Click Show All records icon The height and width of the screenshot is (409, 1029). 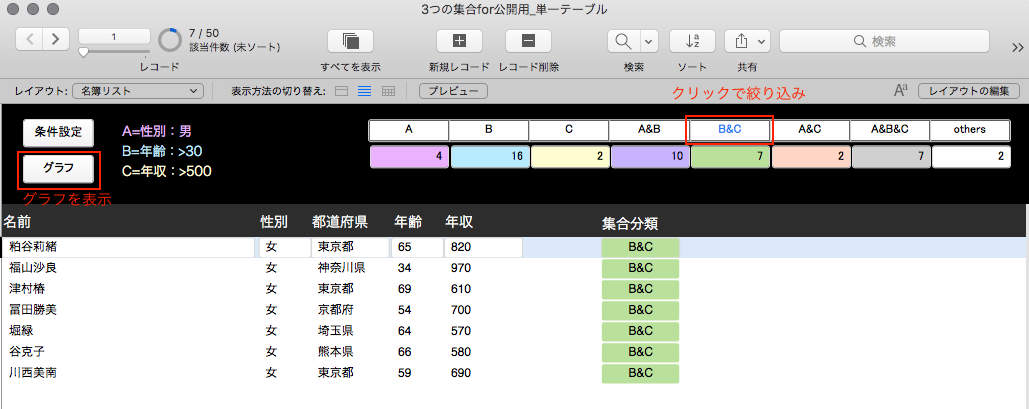click(350, 41)
